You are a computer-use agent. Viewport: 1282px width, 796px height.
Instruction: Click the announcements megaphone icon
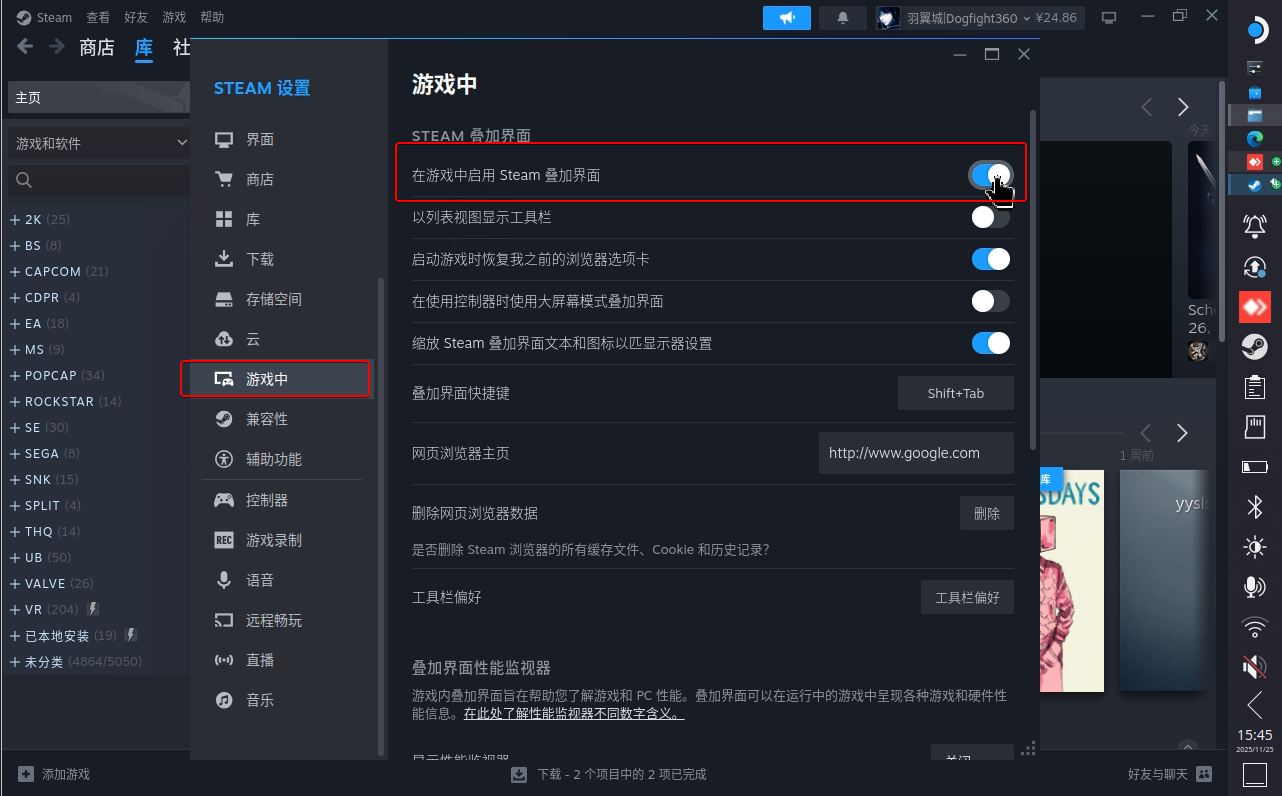tap(786, 18)
